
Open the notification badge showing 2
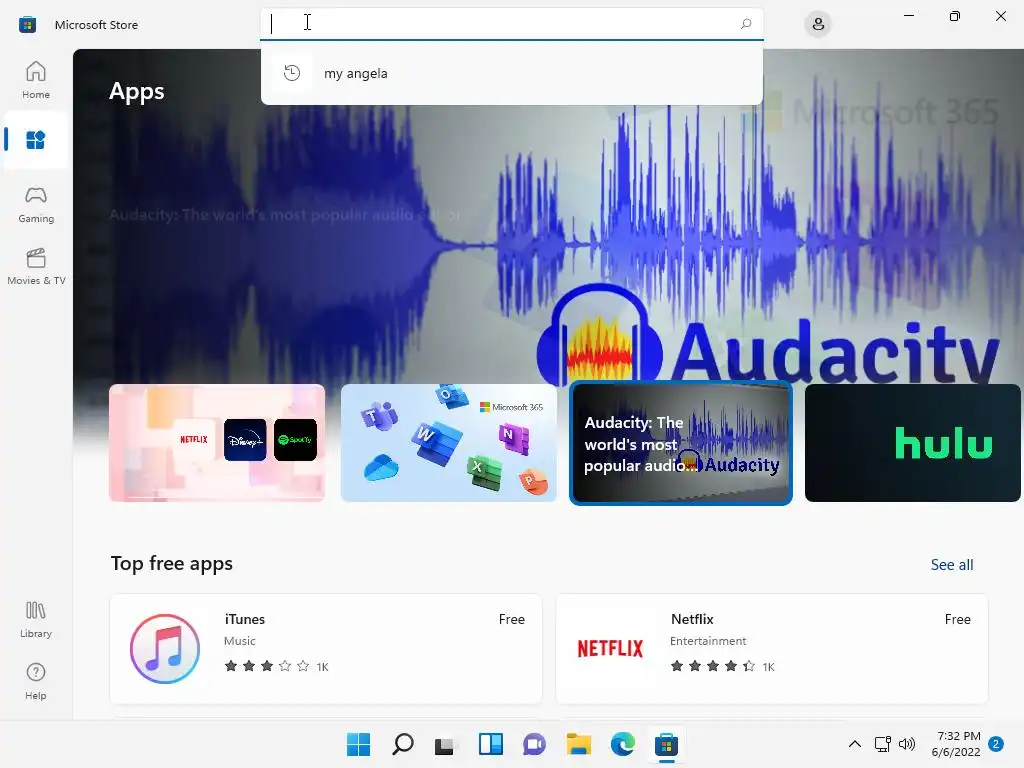click(996, 744)
